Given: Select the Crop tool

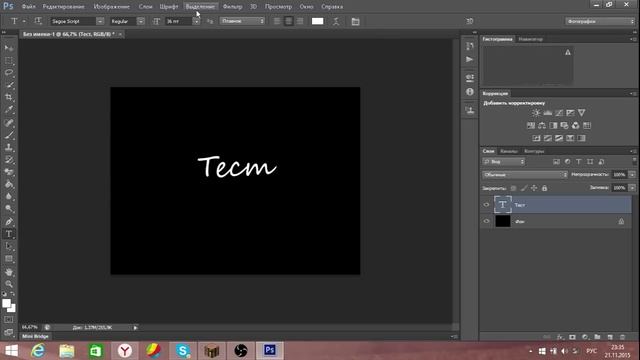Looking at the screenshot, I should (9, 97).
